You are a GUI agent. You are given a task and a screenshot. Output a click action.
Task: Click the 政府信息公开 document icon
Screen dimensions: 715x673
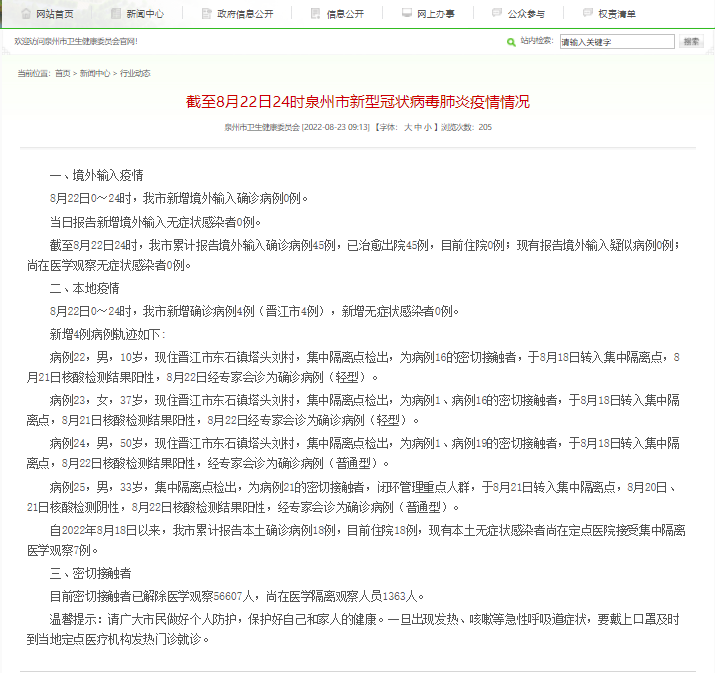click(x=207, y=14)
